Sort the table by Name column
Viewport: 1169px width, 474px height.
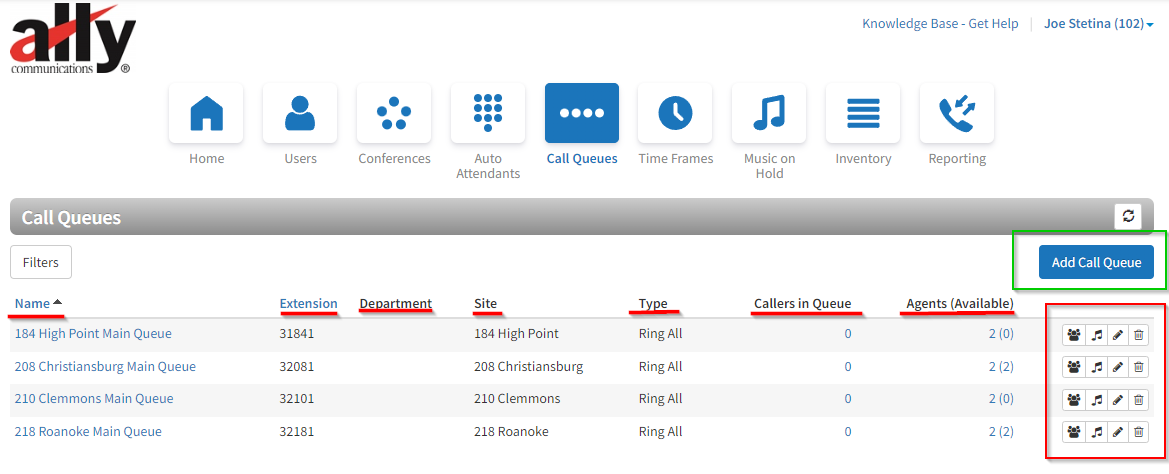pos(32,303)
